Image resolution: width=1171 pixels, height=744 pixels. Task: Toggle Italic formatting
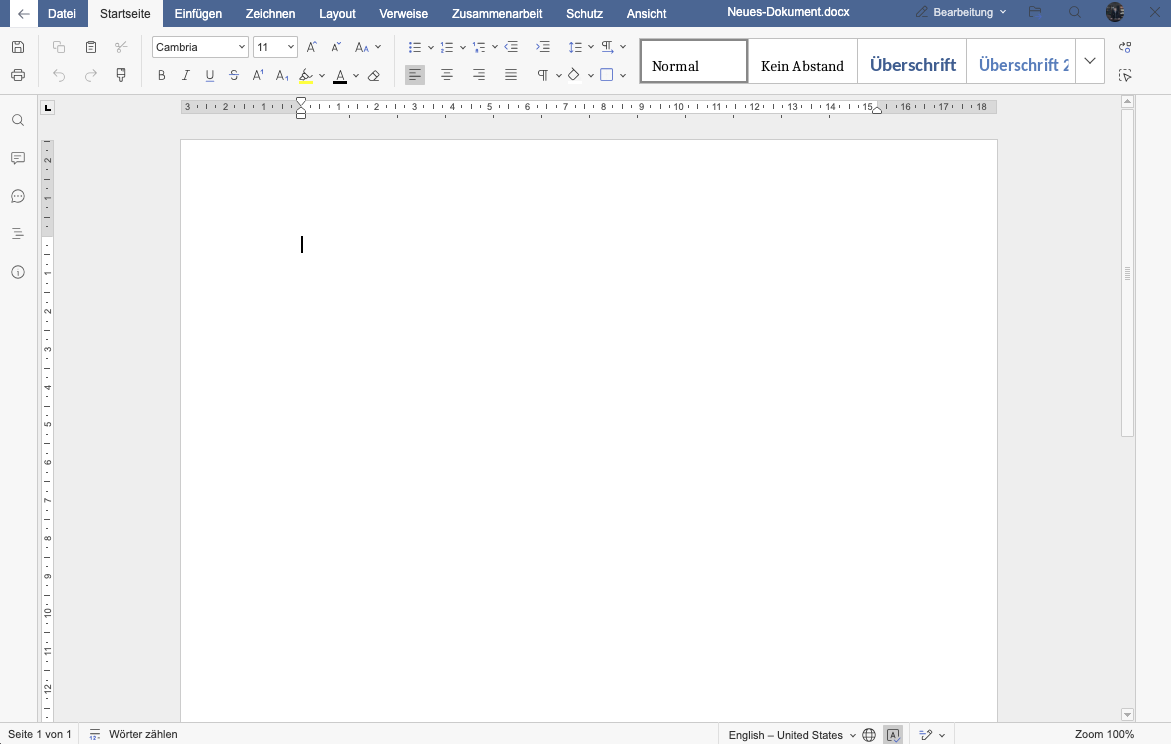click(x=186, y=75)
